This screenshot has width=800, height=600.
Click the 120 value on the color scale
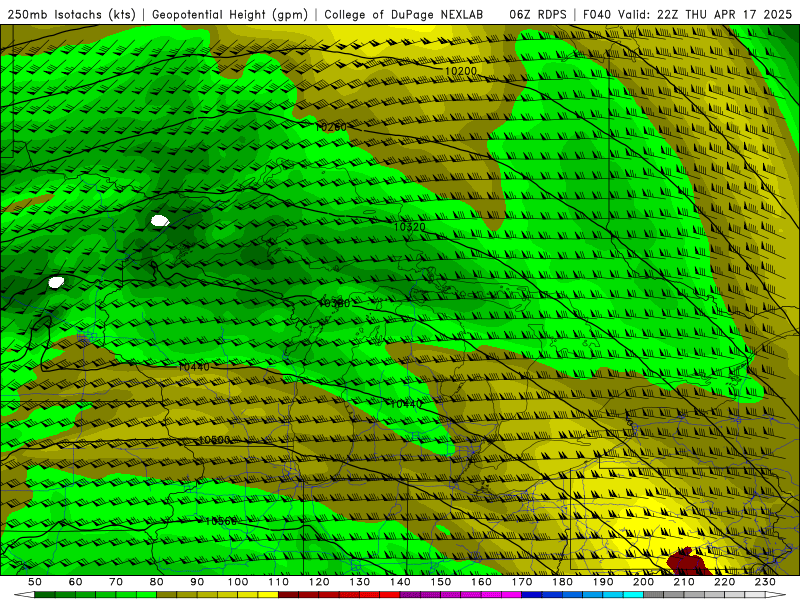(319, 582)
